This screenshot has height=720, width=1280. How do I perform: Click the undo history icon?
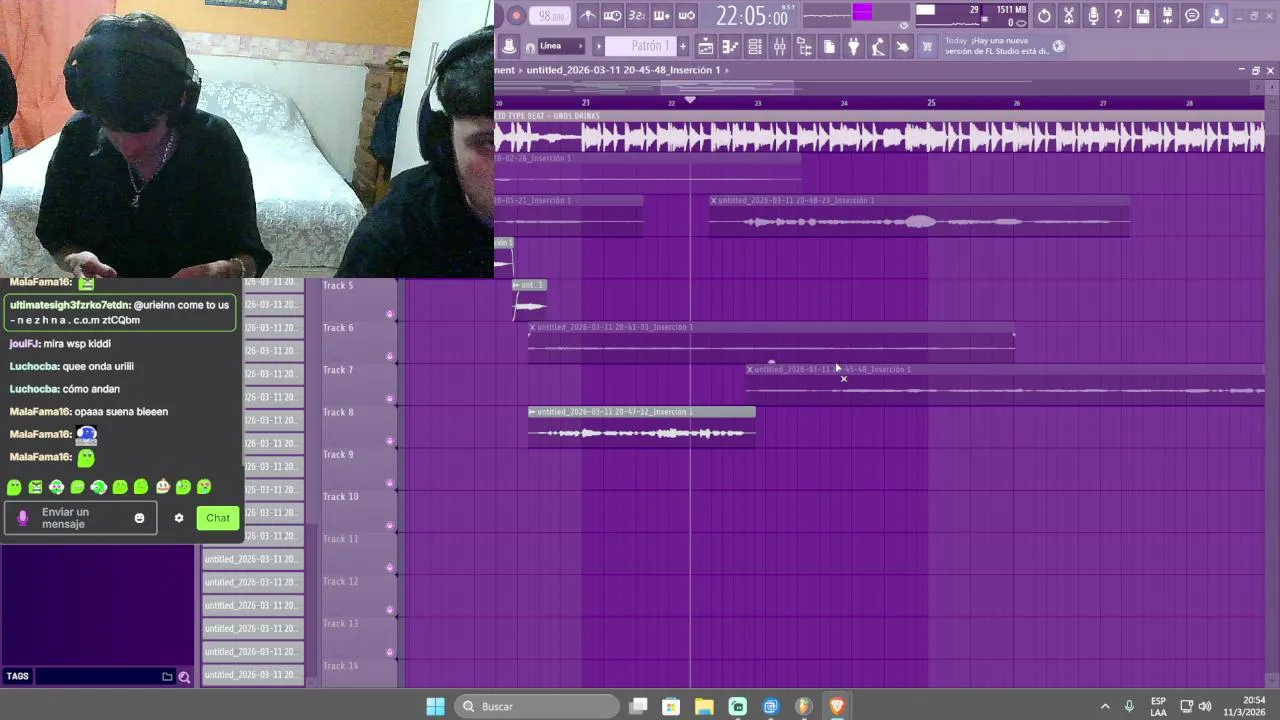pyautogui.click(x=1044, y=16)
